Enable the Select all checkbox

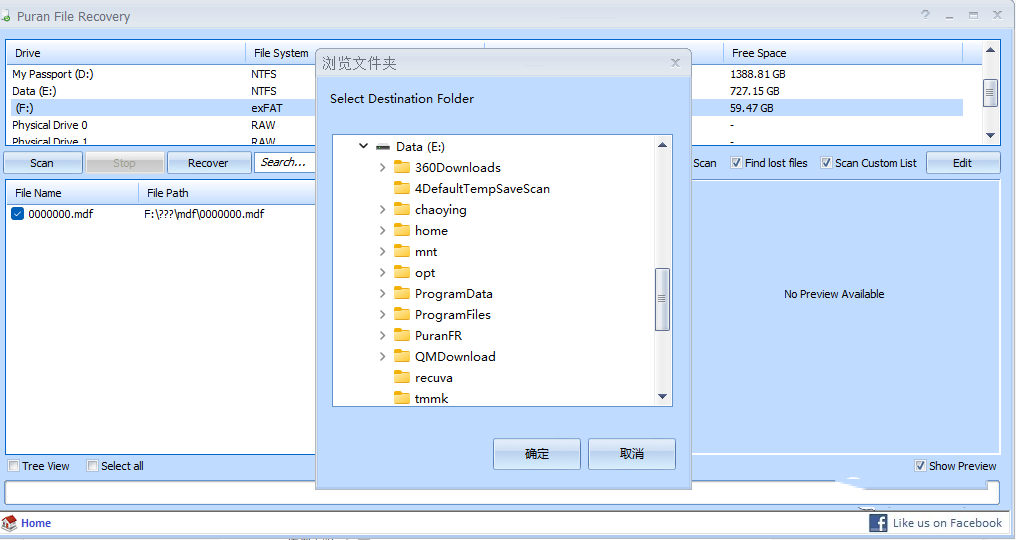(x=93, y=465)
